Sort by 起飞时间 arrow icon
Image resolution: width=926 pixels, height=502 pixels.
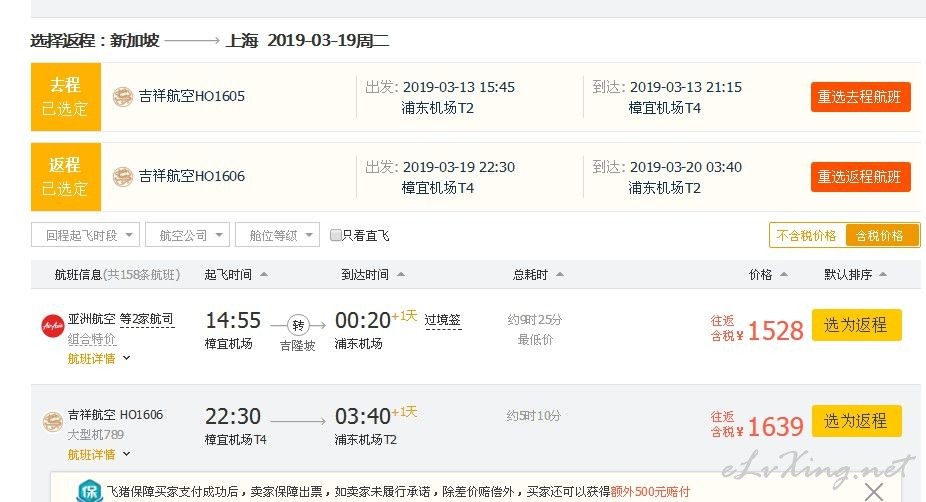point(264,274)
